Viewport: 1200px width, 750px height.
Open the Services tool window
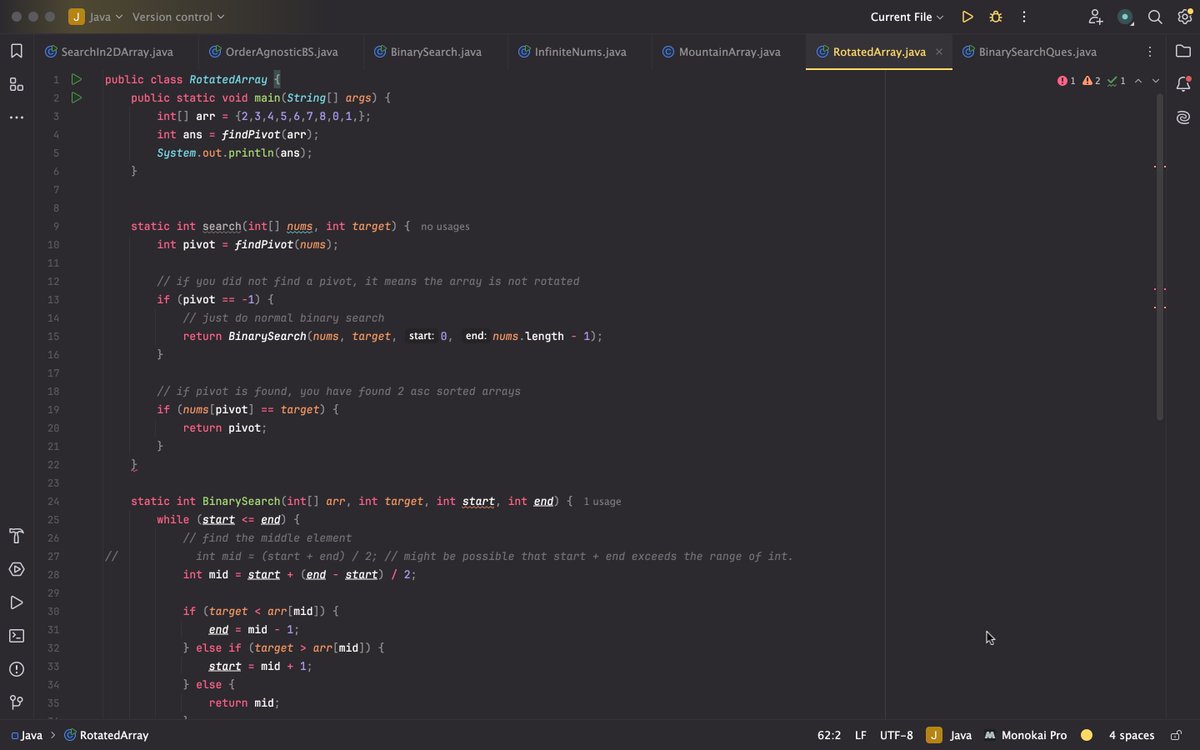point(16,569)
